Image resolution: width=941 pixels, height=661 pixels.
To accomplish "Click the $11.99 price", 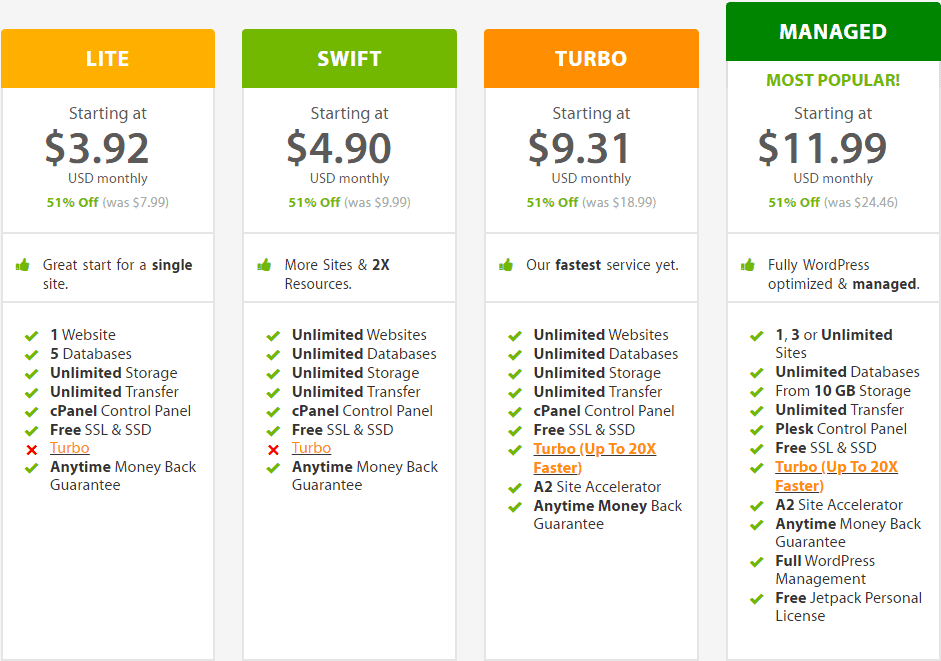I will [822, 148].
